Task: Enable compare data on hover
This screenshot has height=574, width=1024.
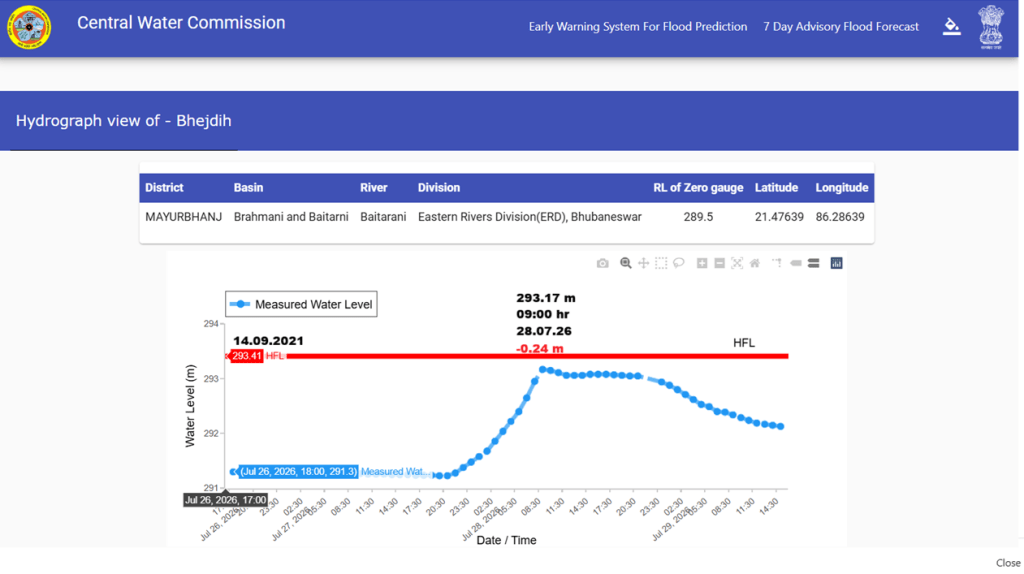Action: pyautogui.click(x=814, y=263)
